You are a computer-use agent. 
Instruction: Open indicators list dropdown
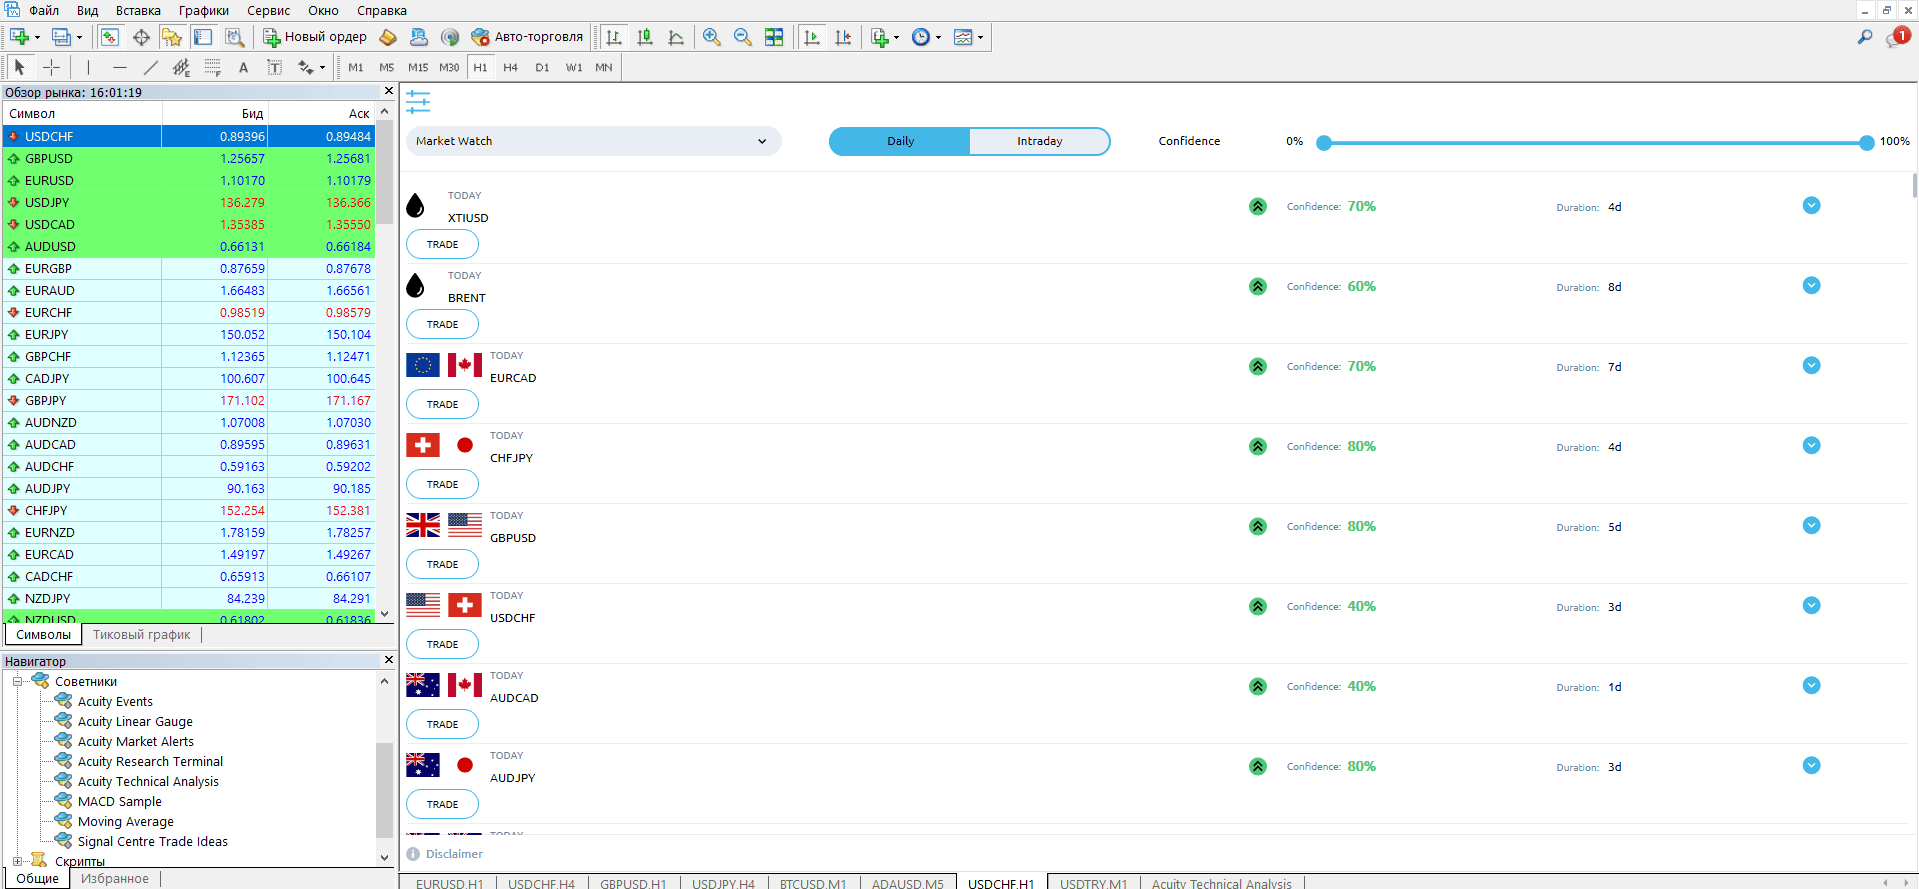coord(885,37)
